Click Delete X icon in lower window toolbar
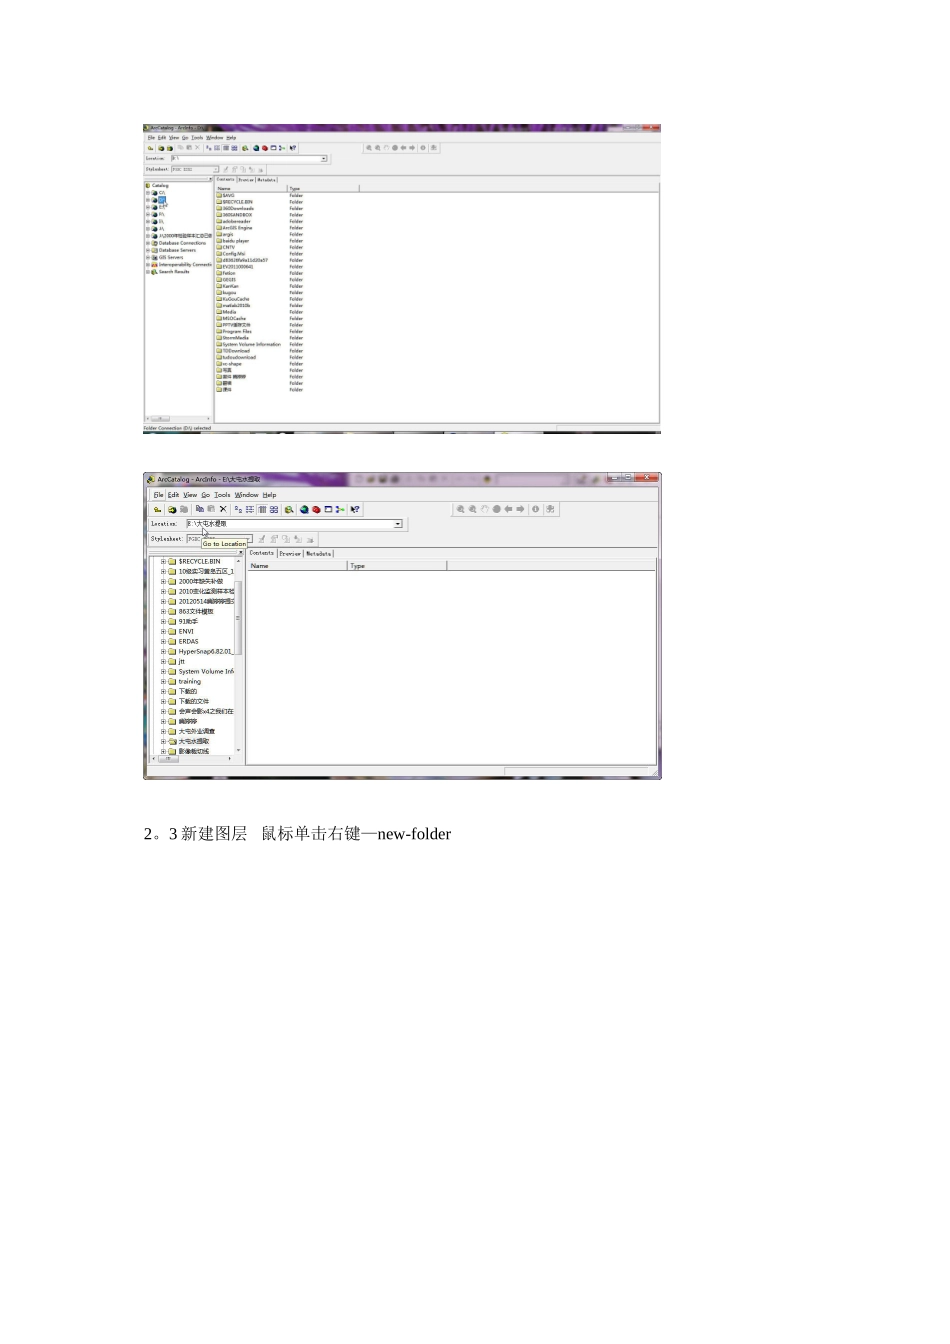Image resolution: width=950 pixels, height=1344 pixels. pos(223,509)
